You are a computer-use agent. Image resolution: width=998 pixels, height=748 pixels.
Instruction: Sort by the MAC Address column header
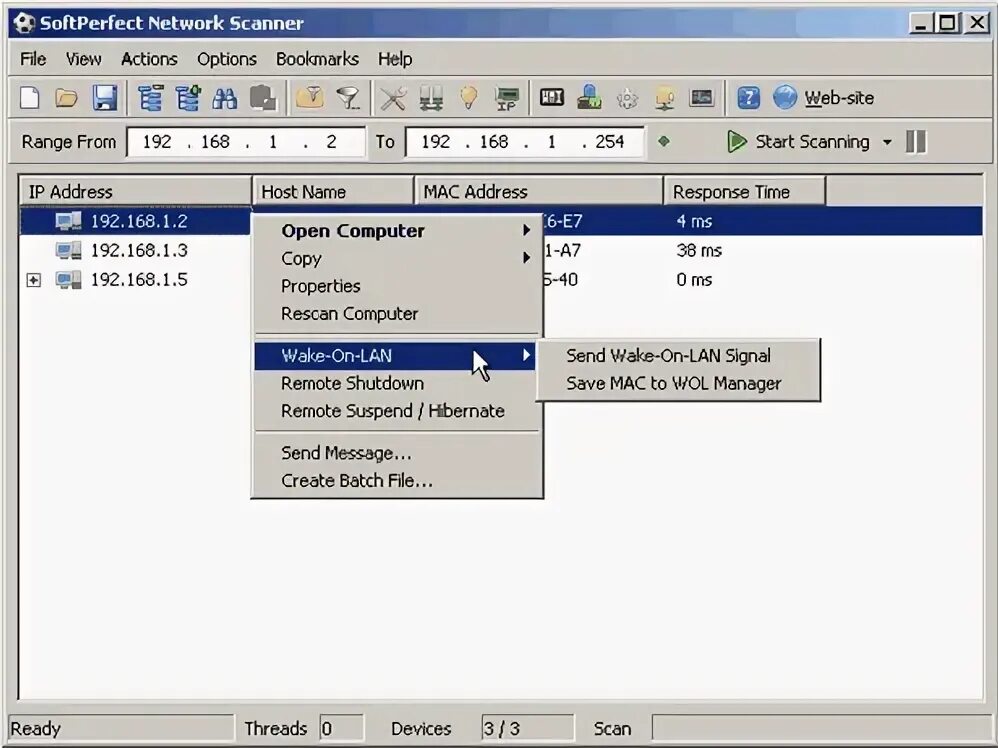point(539,192)
